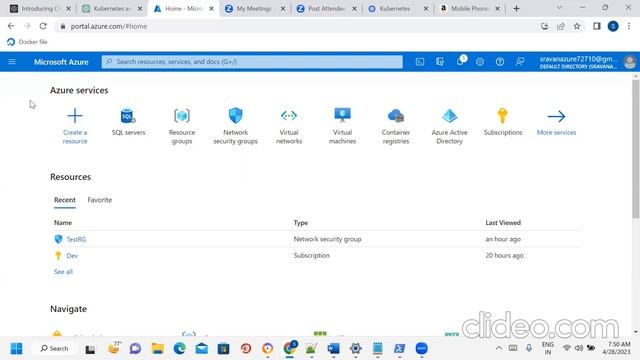Switch to Mobile Phones browser tab
Image resolution: width=640 pixels, height=360 pixels.
[x=469, y=8]
